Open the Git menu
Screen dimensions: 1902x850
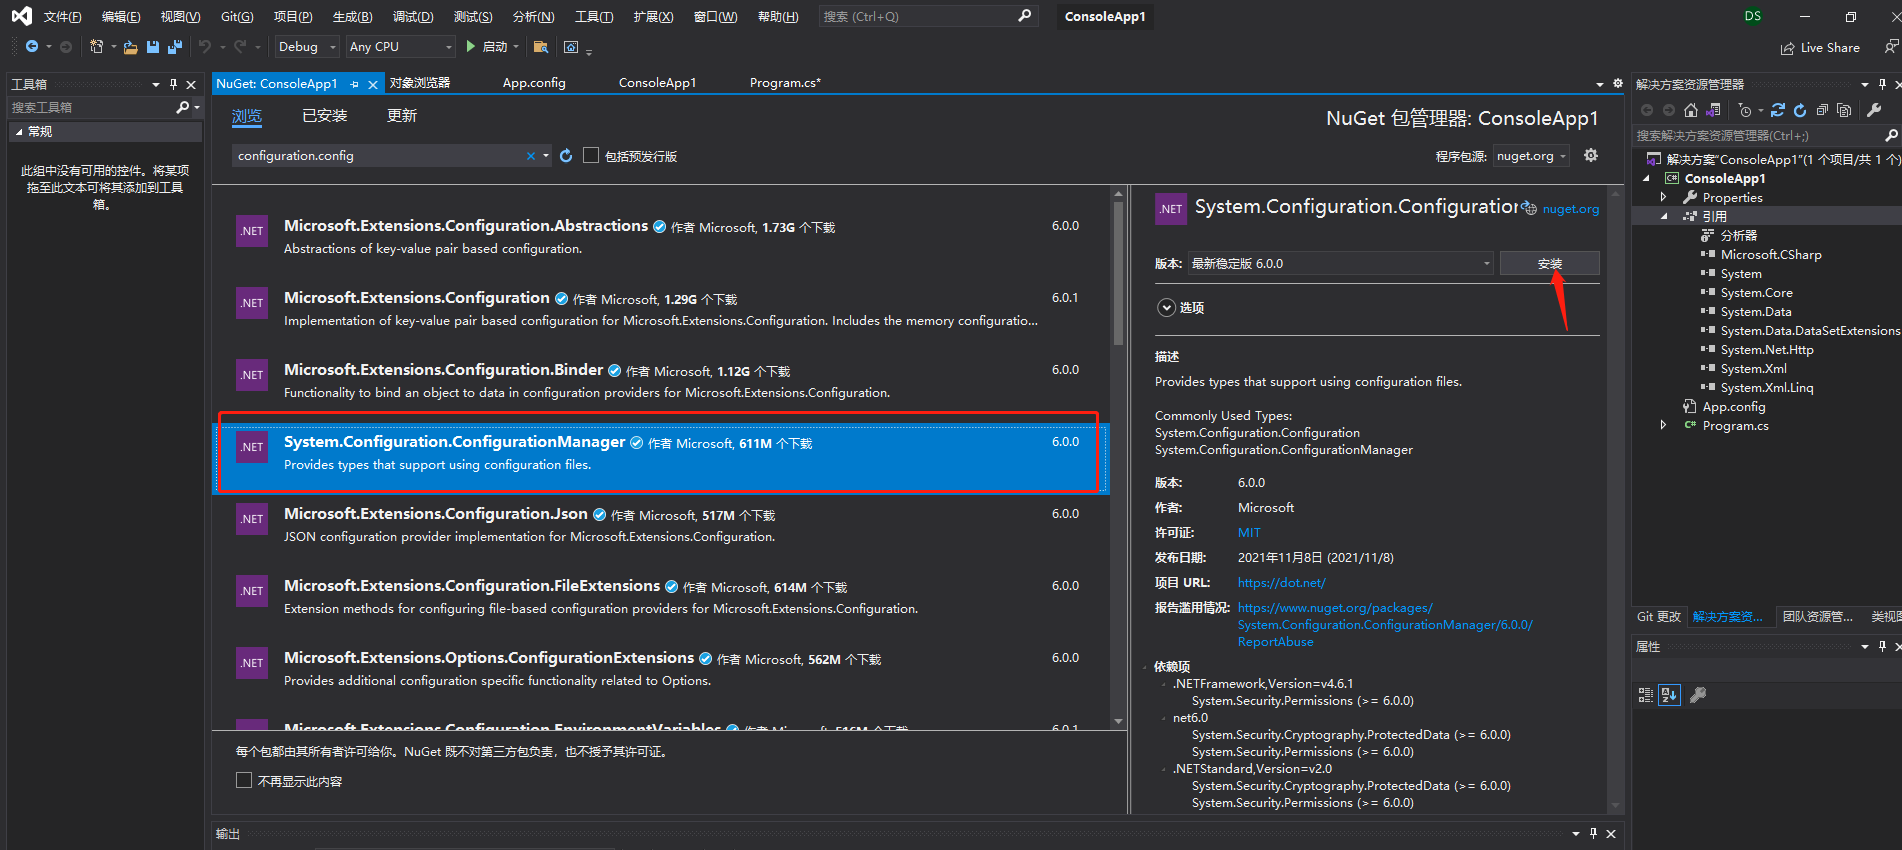tap(237, 17)
